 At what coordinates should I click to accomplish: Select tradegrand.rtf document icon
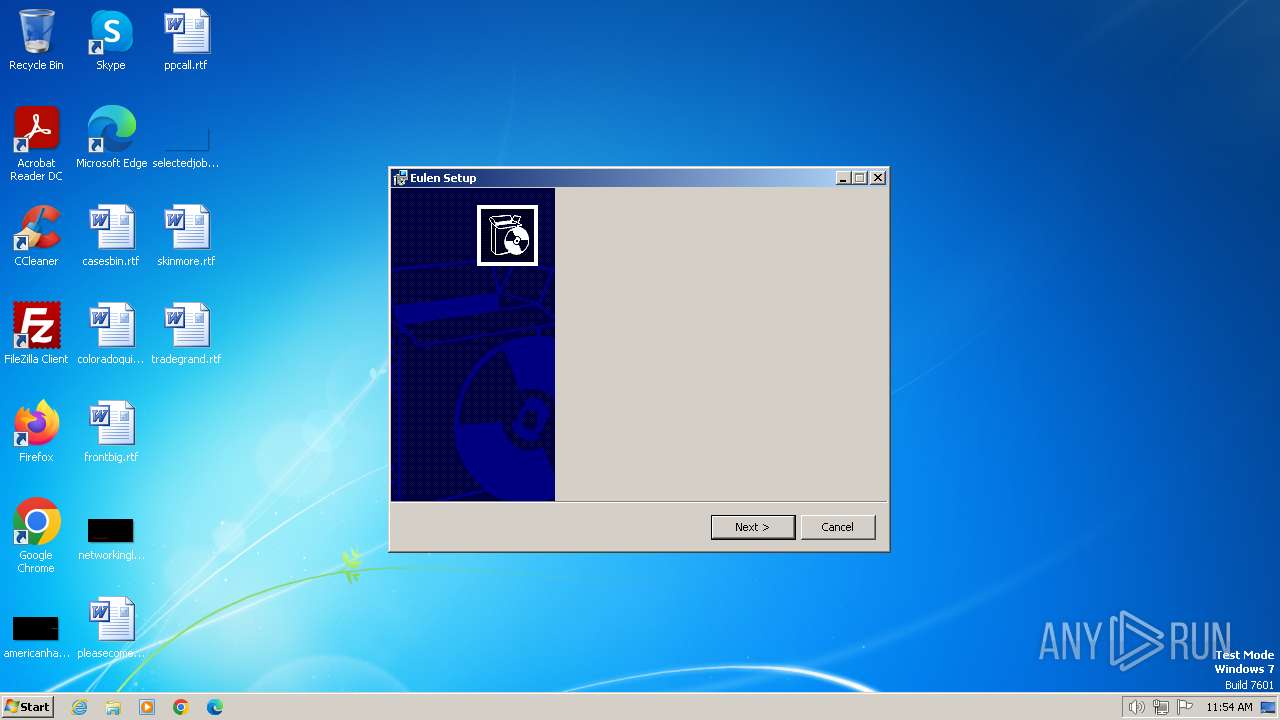186,334
